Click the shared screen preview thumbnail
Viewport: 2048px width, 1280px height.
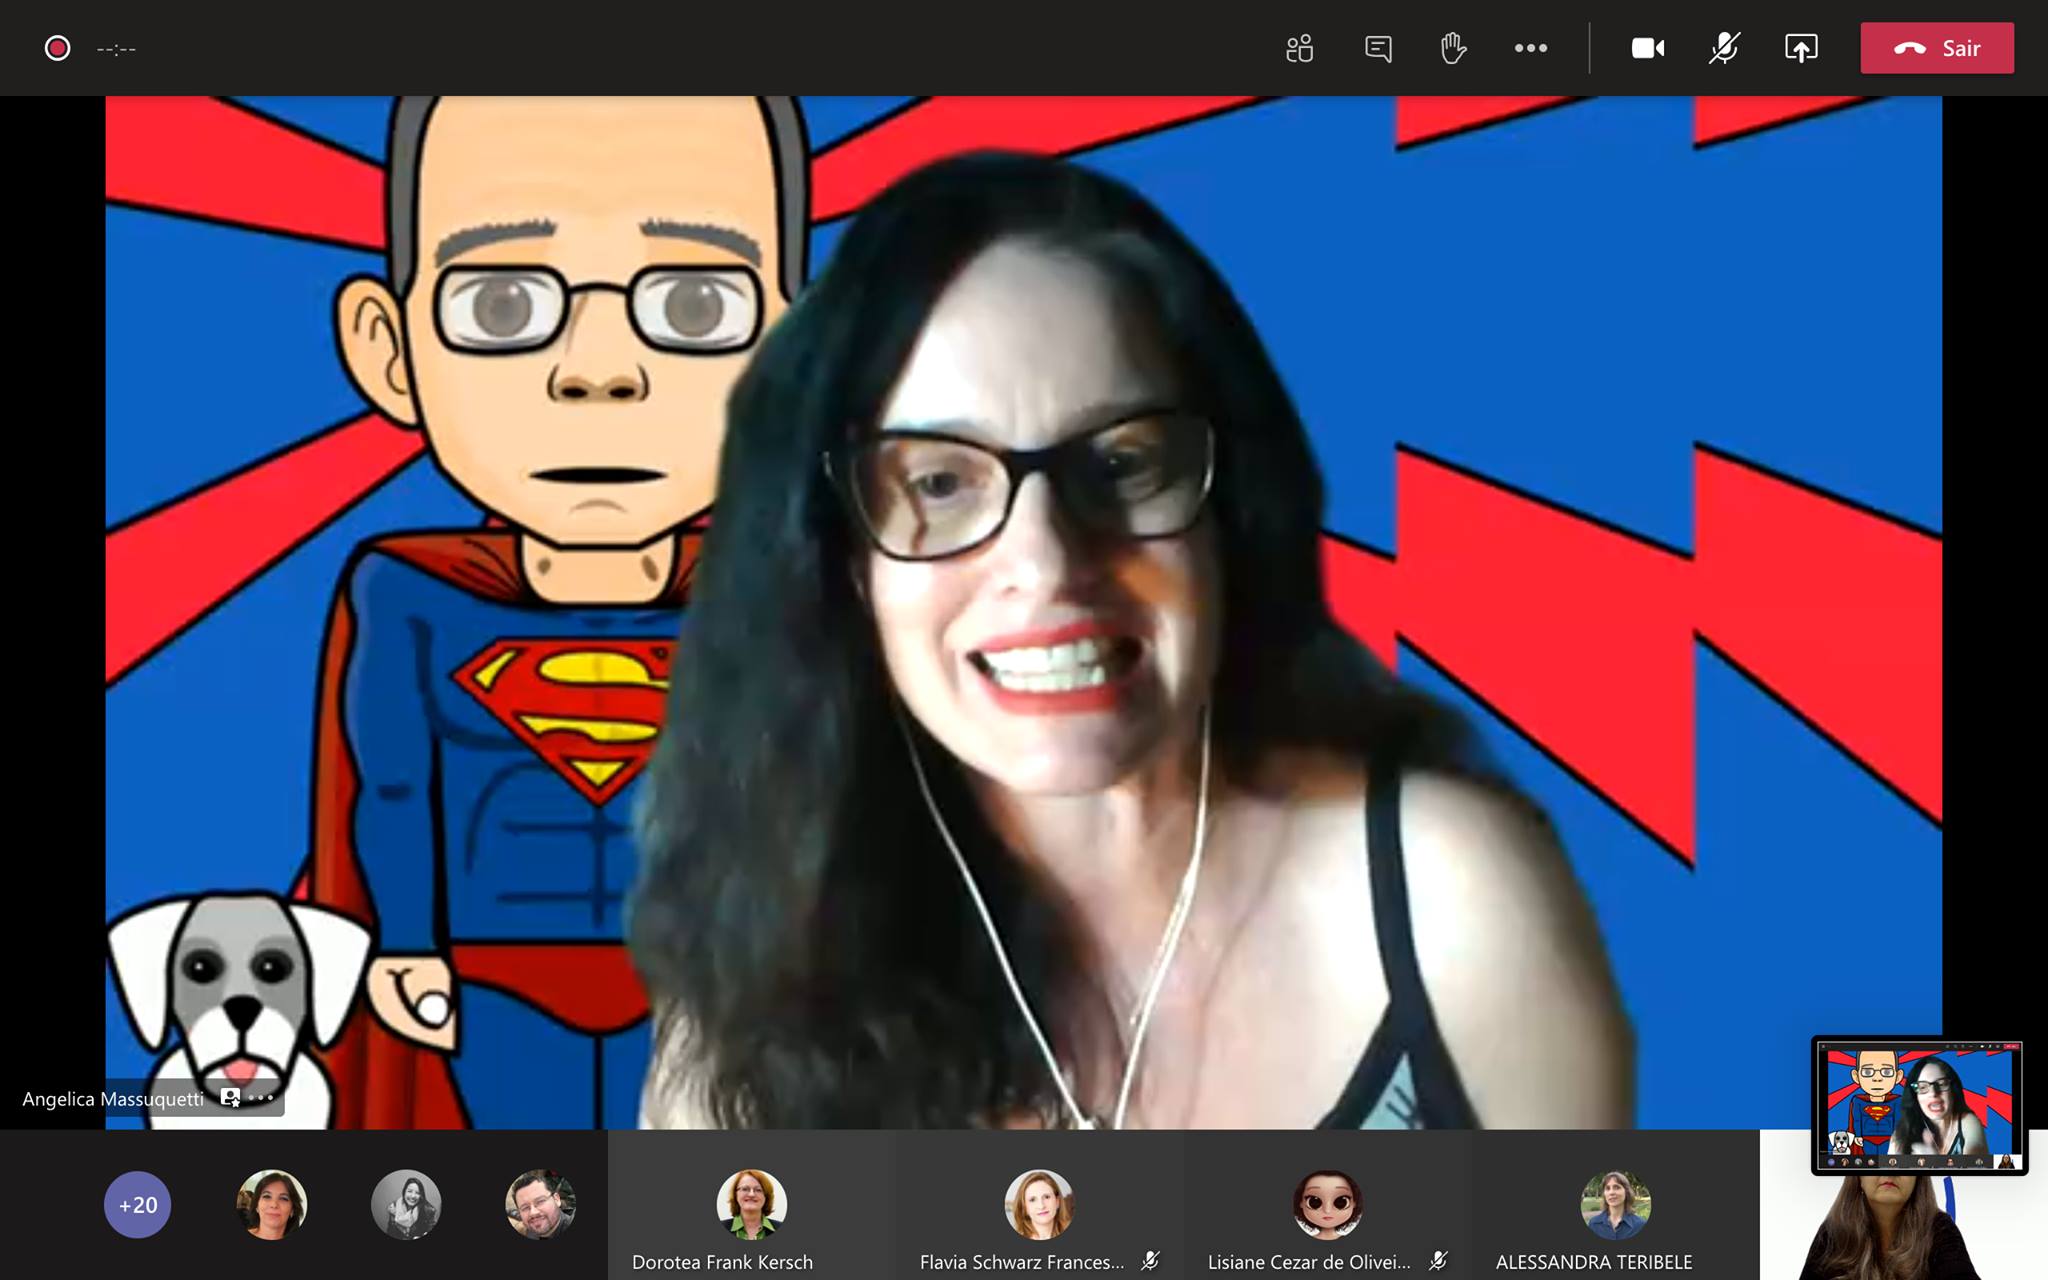1919,1105
